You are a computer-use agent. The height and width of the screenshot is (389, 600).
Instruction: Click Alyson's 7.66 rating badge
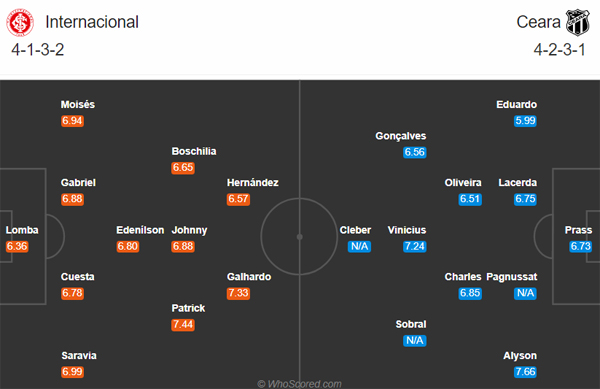point(525,372)
